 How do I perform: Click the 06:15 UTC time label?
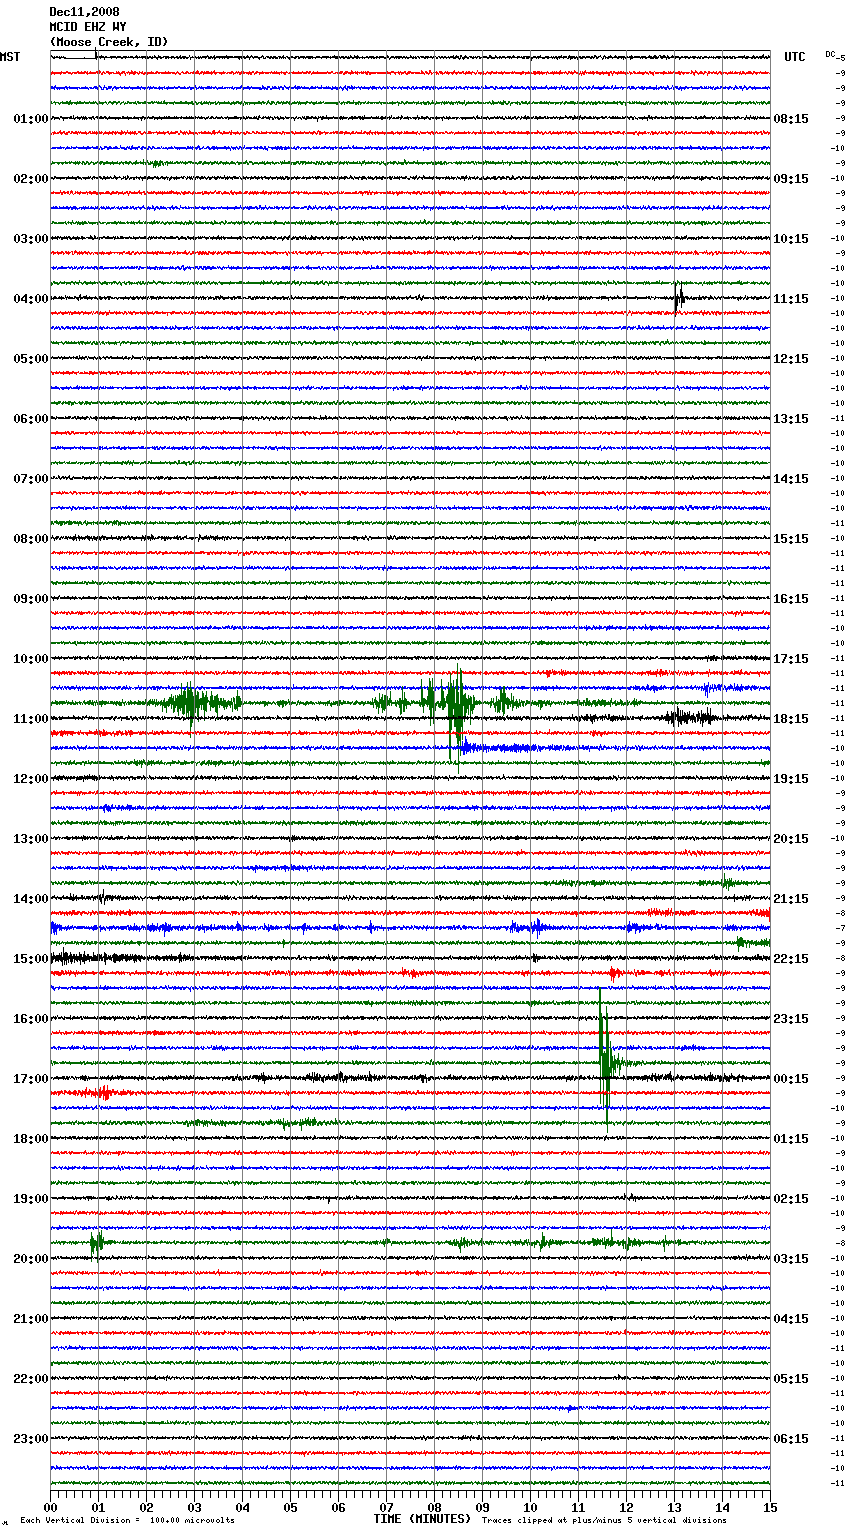click(791, 1439)
